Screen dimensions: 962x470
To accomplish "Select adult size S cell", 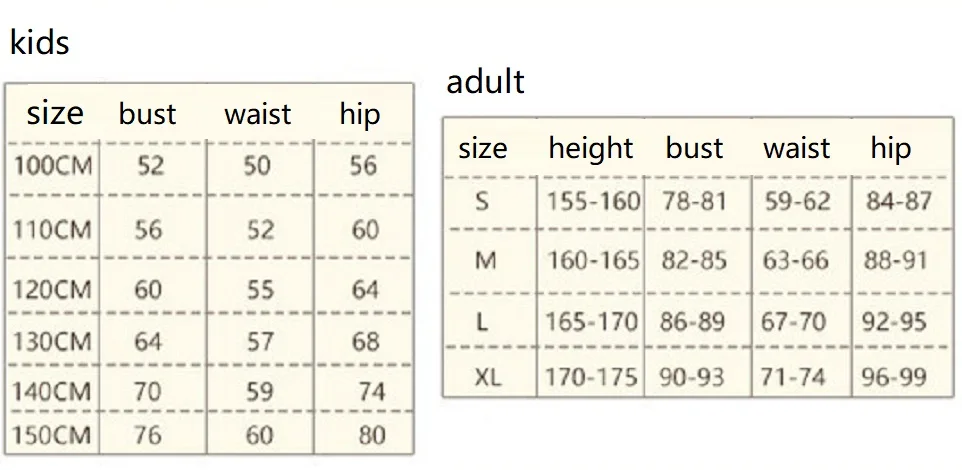I will click(x=482, y=201).
